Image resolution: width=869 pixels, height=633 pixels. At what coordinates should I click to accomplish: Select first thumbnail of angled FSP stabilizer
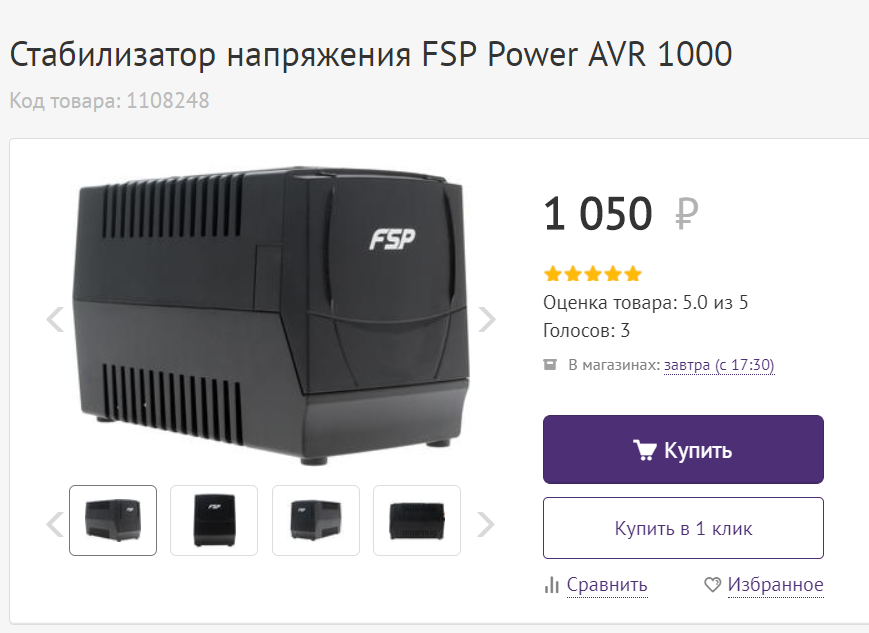113,520
